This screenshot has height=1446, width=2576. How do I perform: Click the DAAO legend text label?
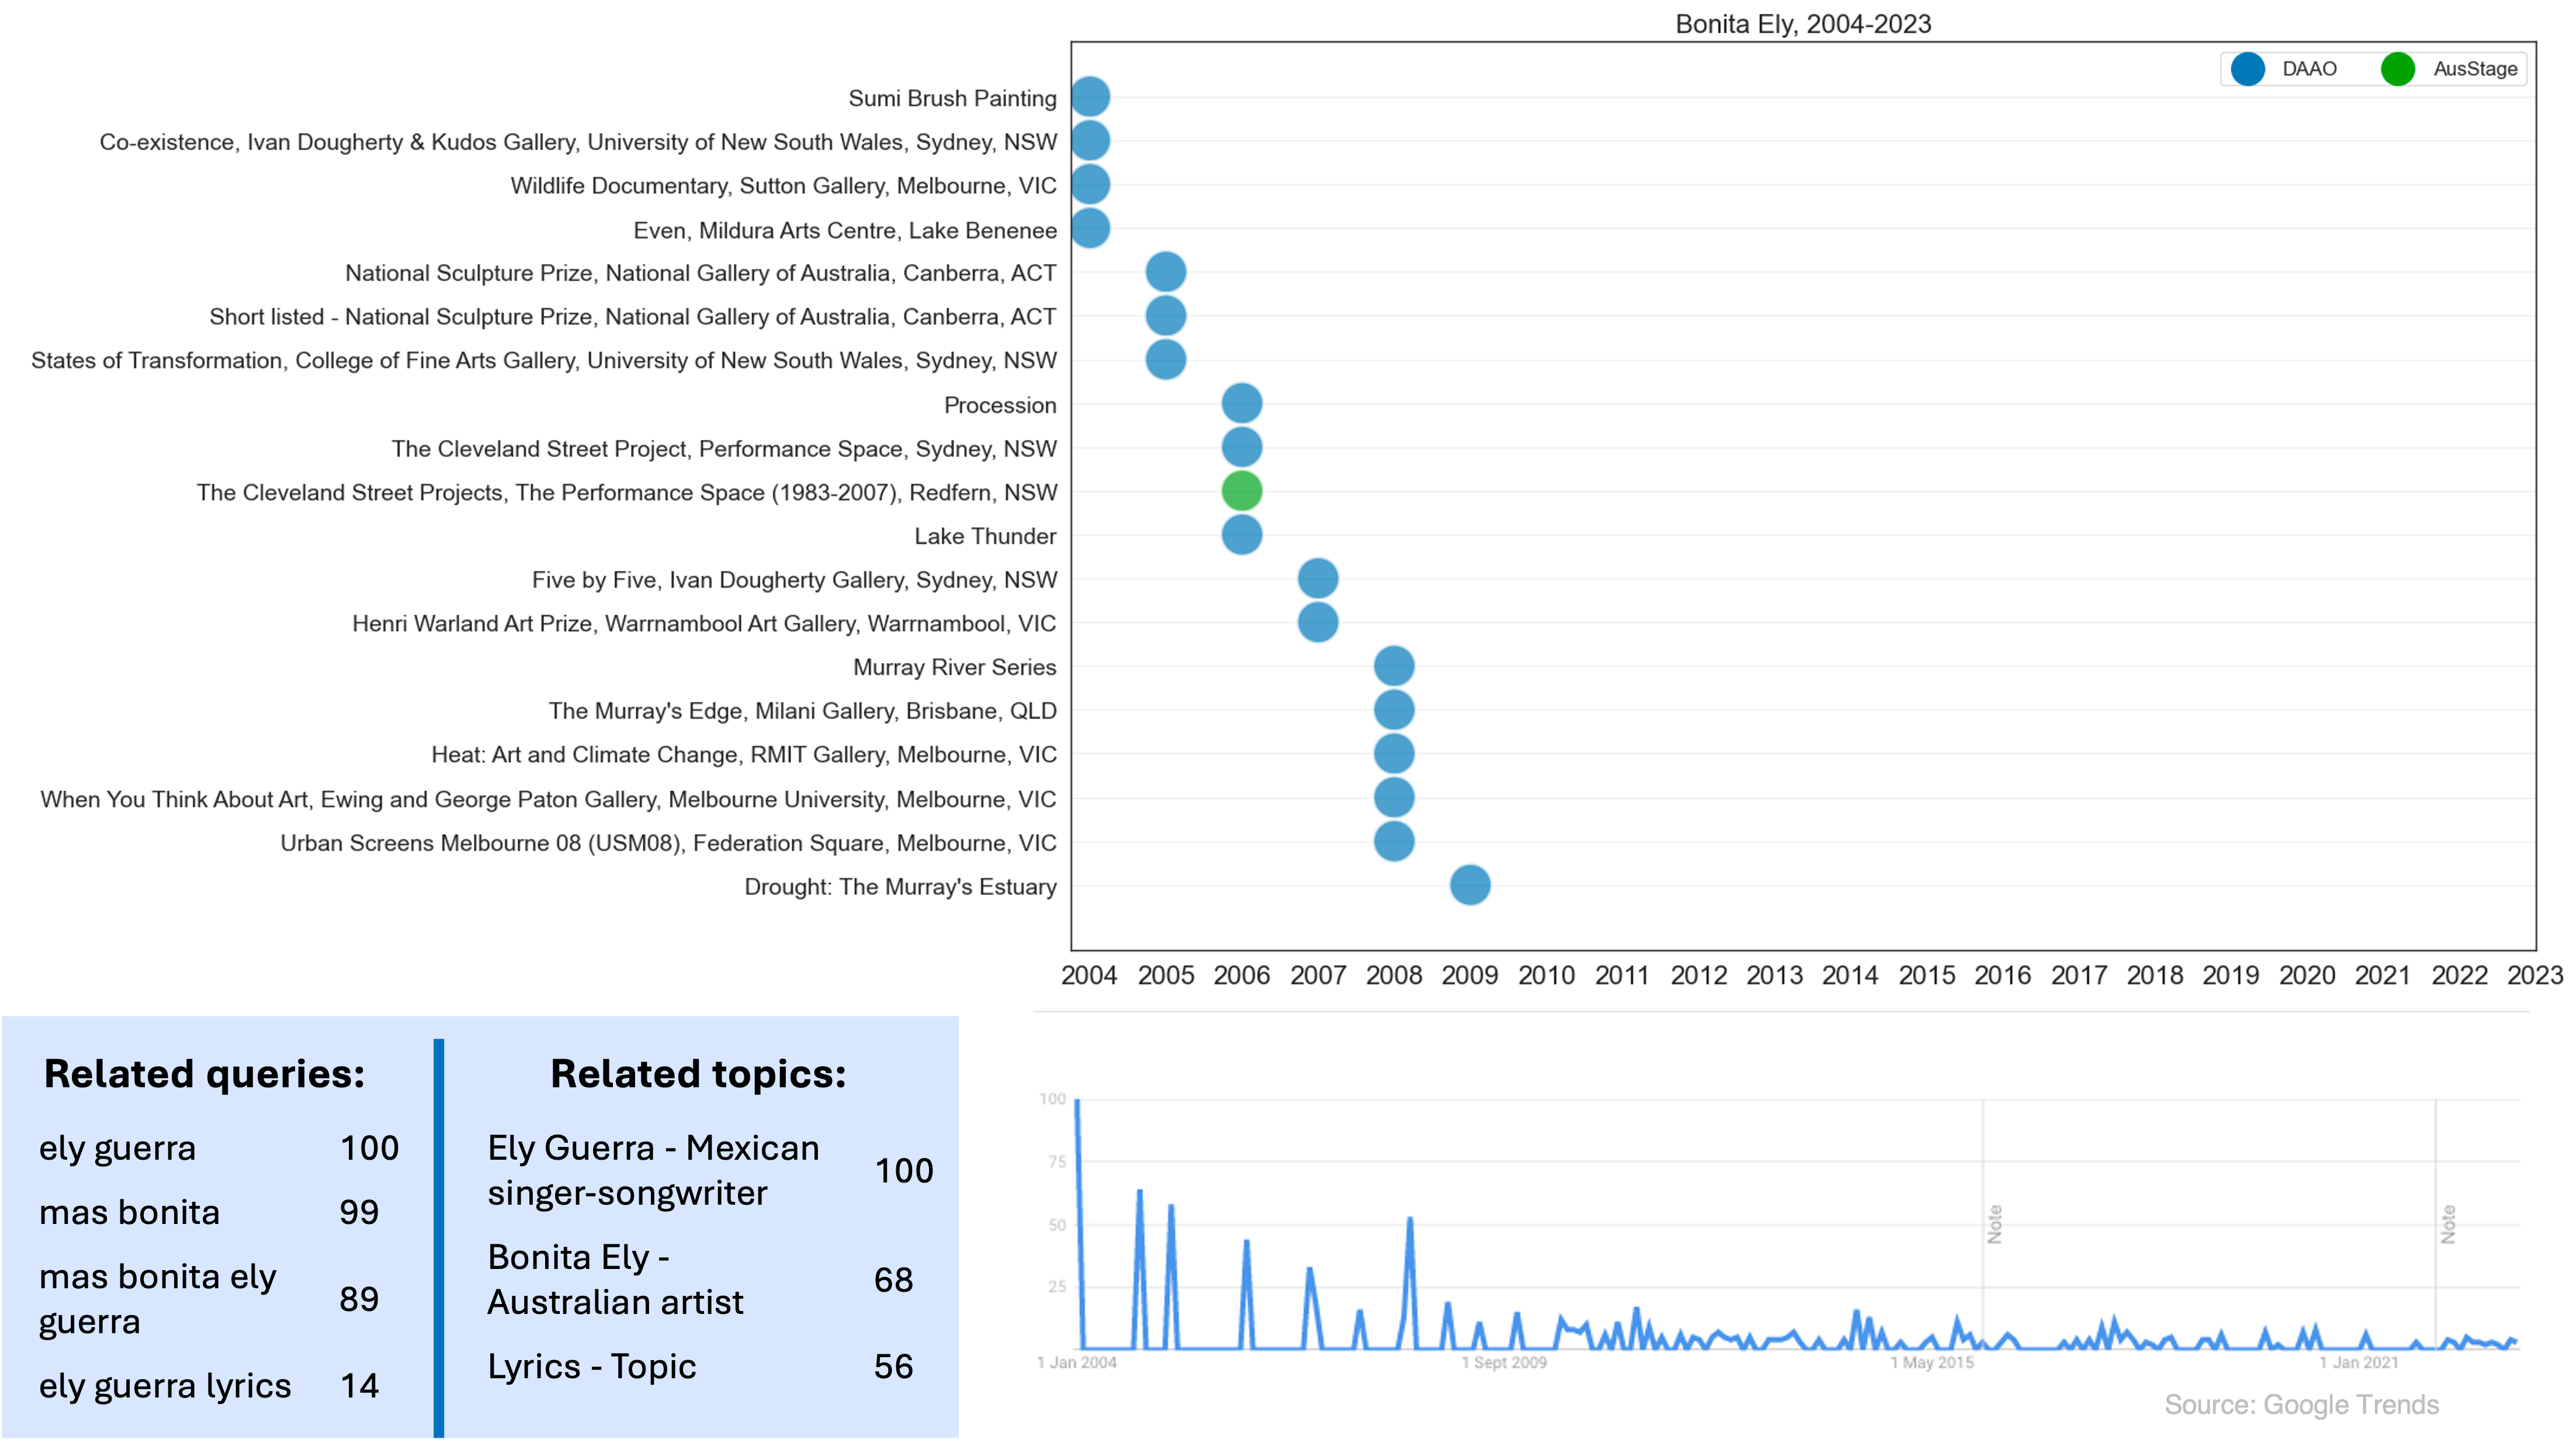2309,69
